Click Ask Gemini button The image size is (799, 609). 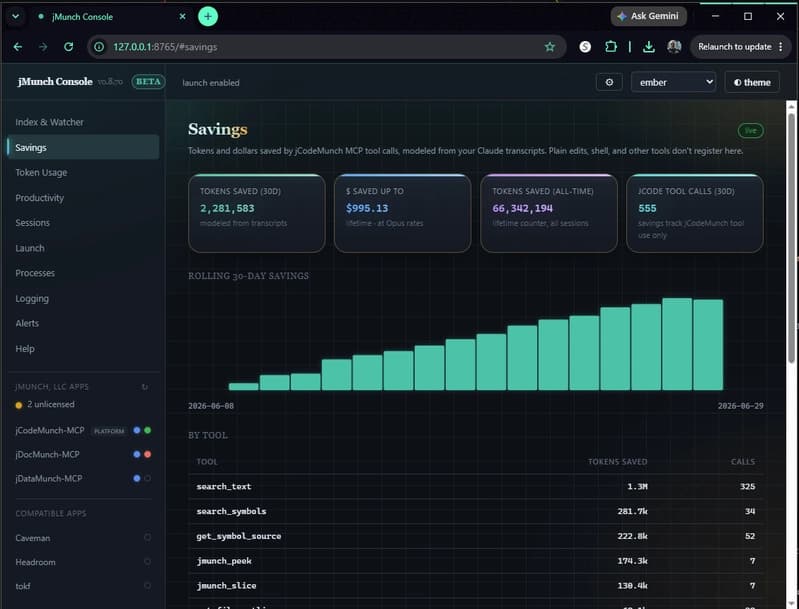coord(648,16)
